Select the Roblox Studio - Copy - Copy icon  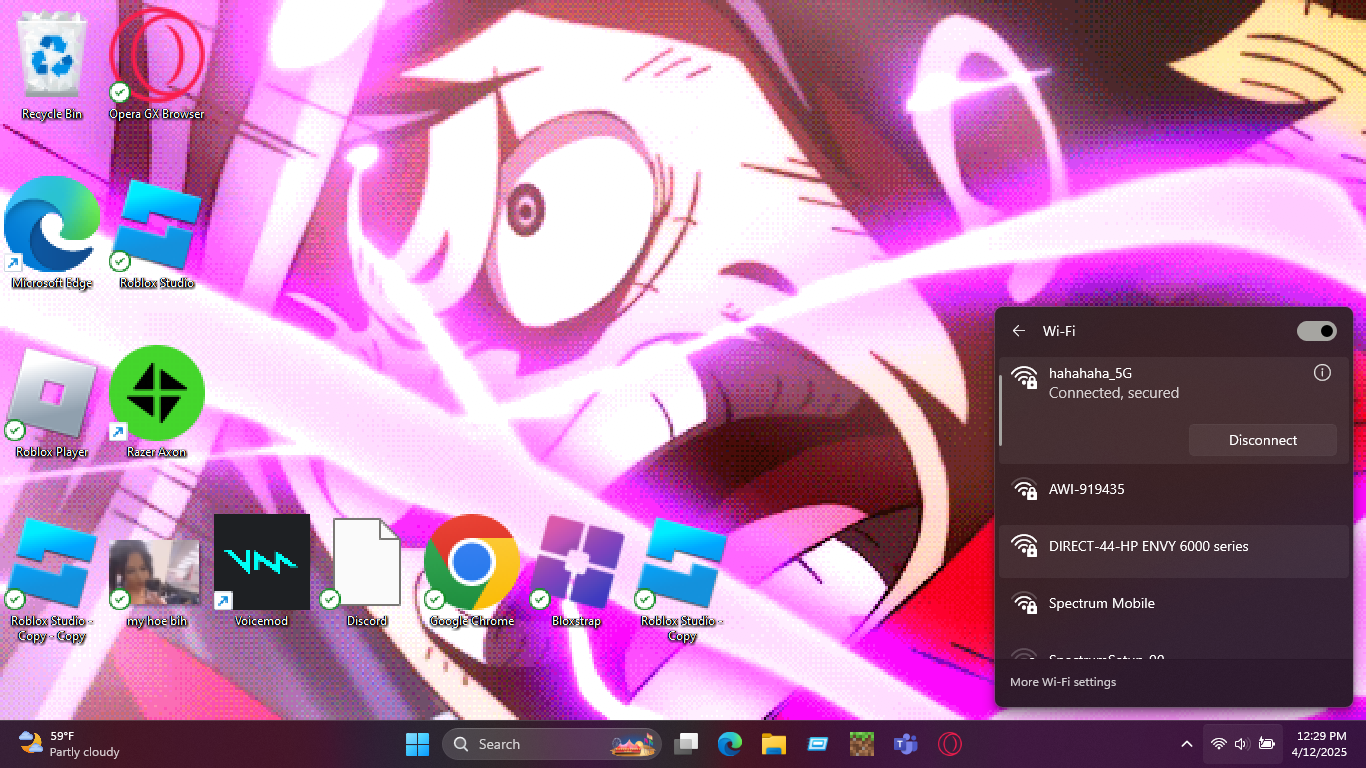point(52,579)
